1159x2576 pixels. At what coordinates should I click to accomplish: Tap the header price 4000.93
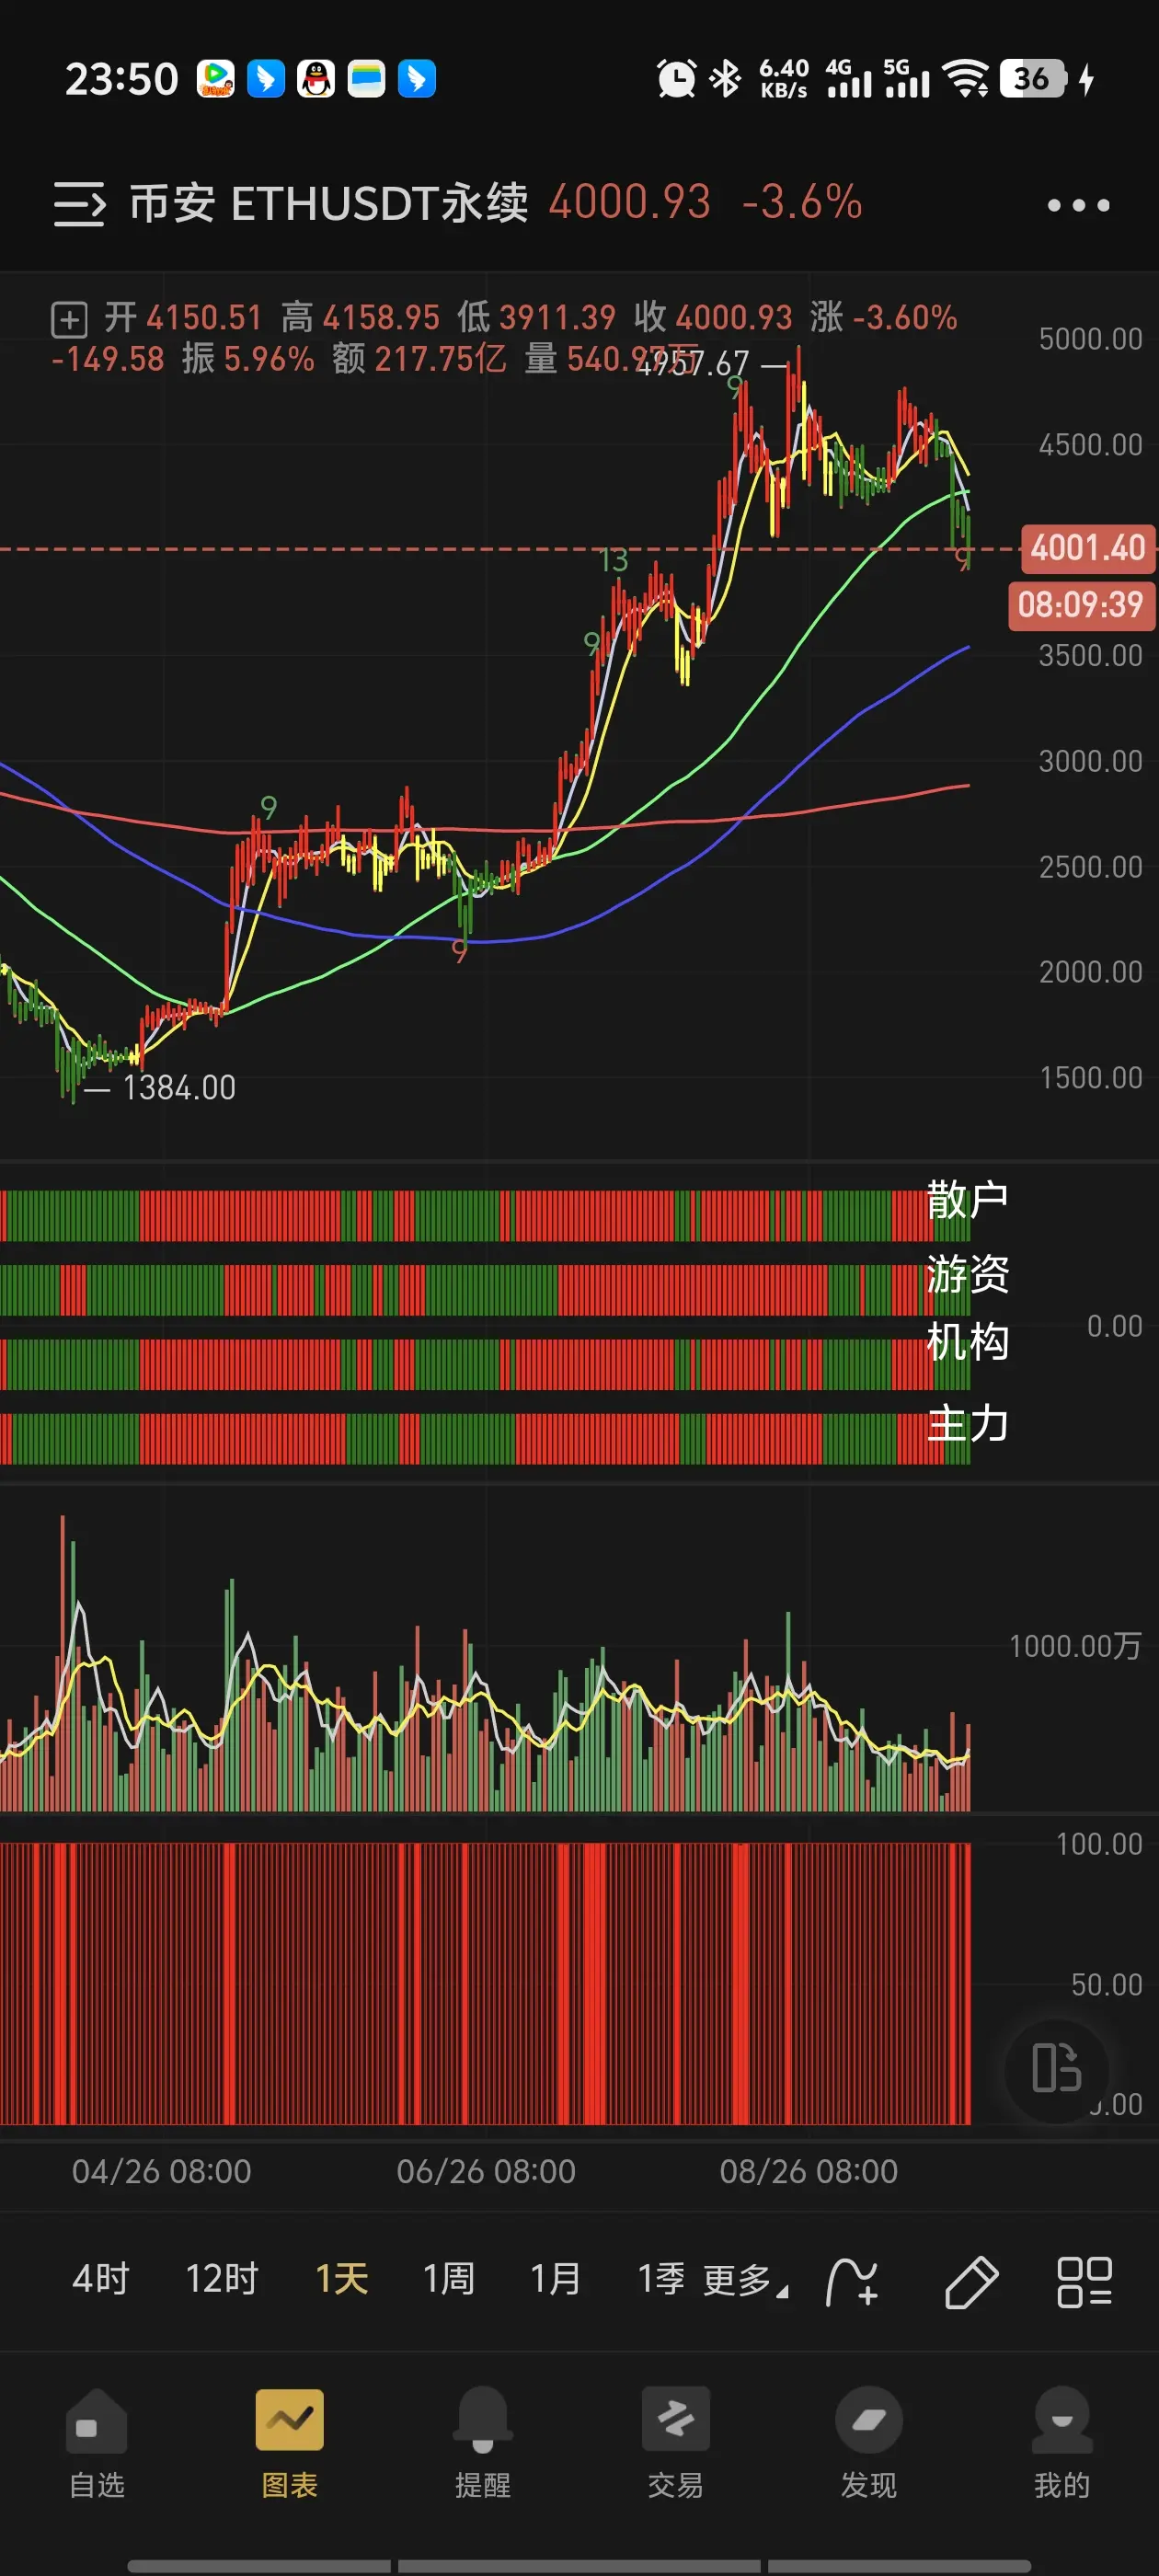click(630, 203)
